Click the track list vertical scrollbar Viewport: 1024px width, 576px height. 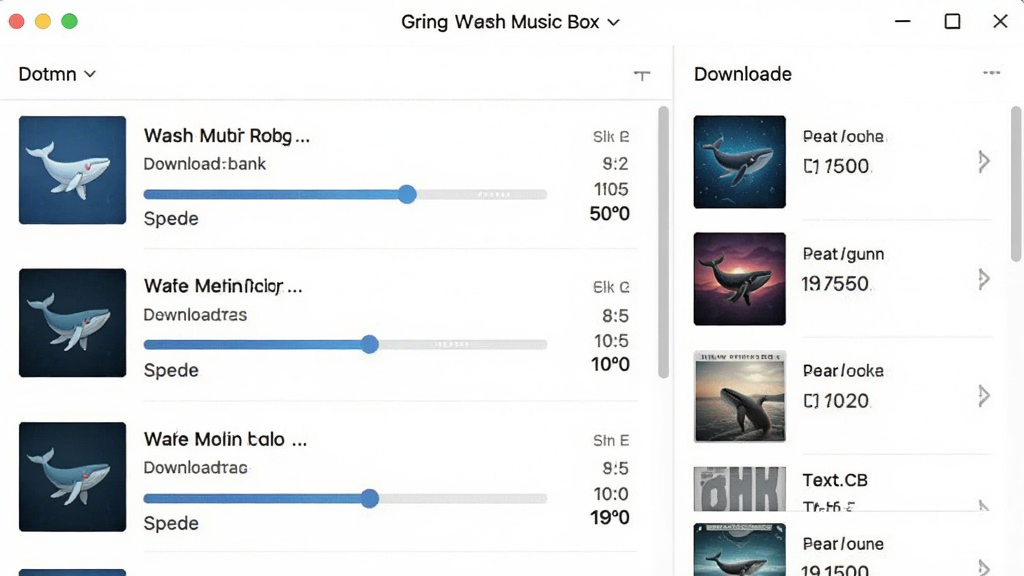tap(664, 242)
